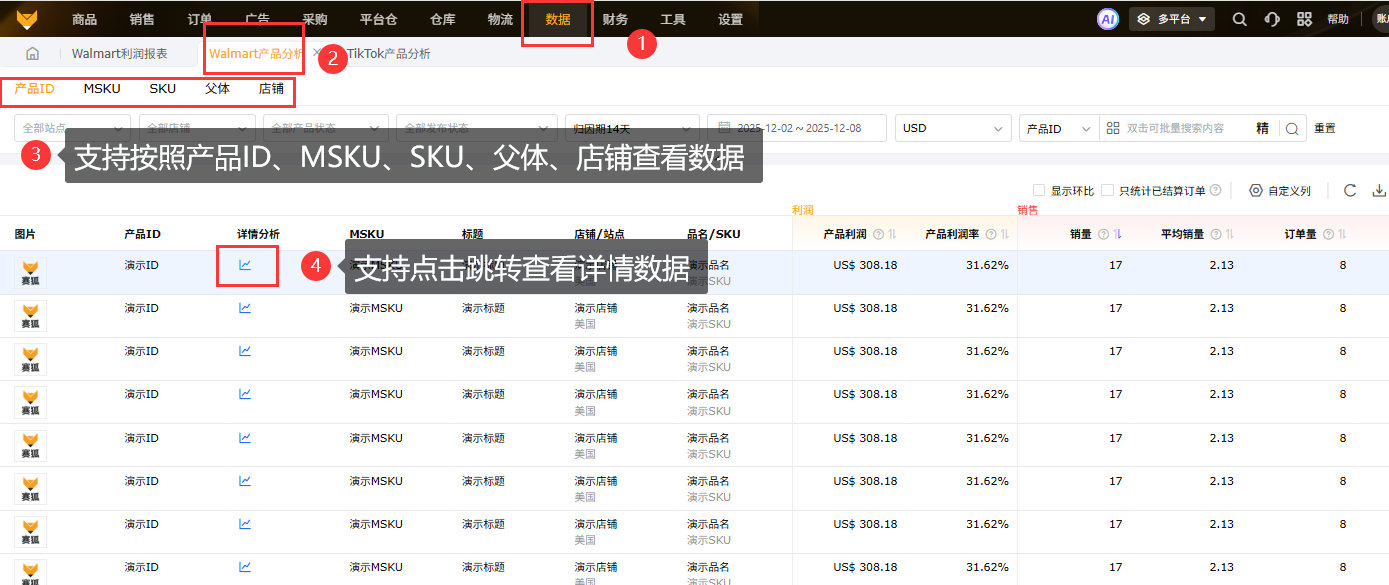This screenshot has width=1389, height=585.
Task: Open detail analysis chart icon in first row
Action: (x=245, y=266)
